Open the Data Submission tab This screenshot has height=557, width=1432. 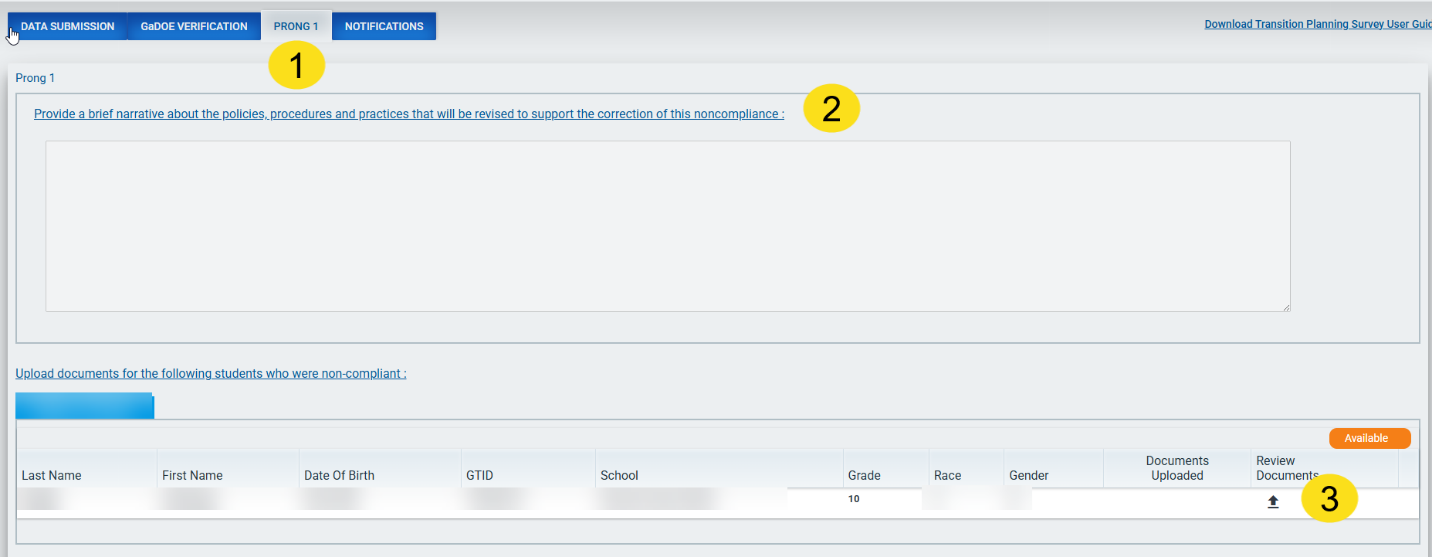click(x=68, y=27)
